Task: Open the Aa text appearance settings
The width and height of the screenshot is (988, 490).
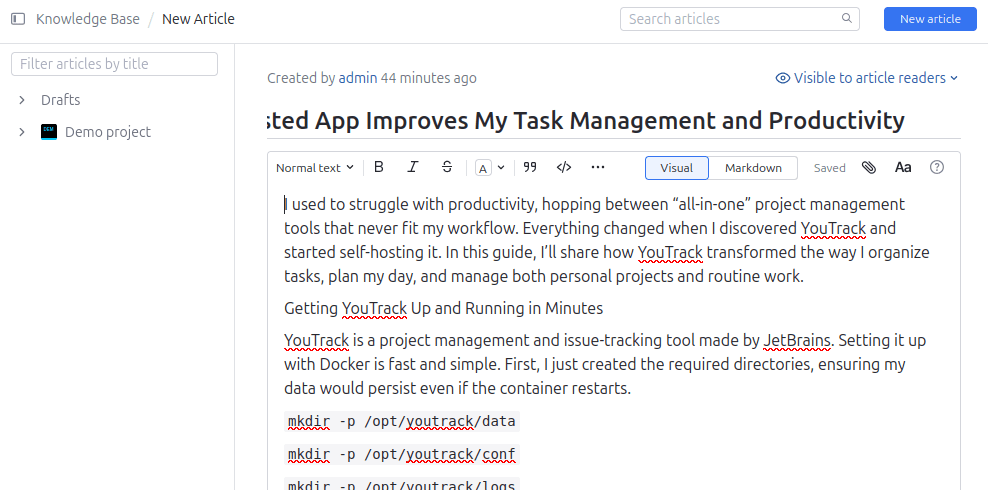Action: 903,168
